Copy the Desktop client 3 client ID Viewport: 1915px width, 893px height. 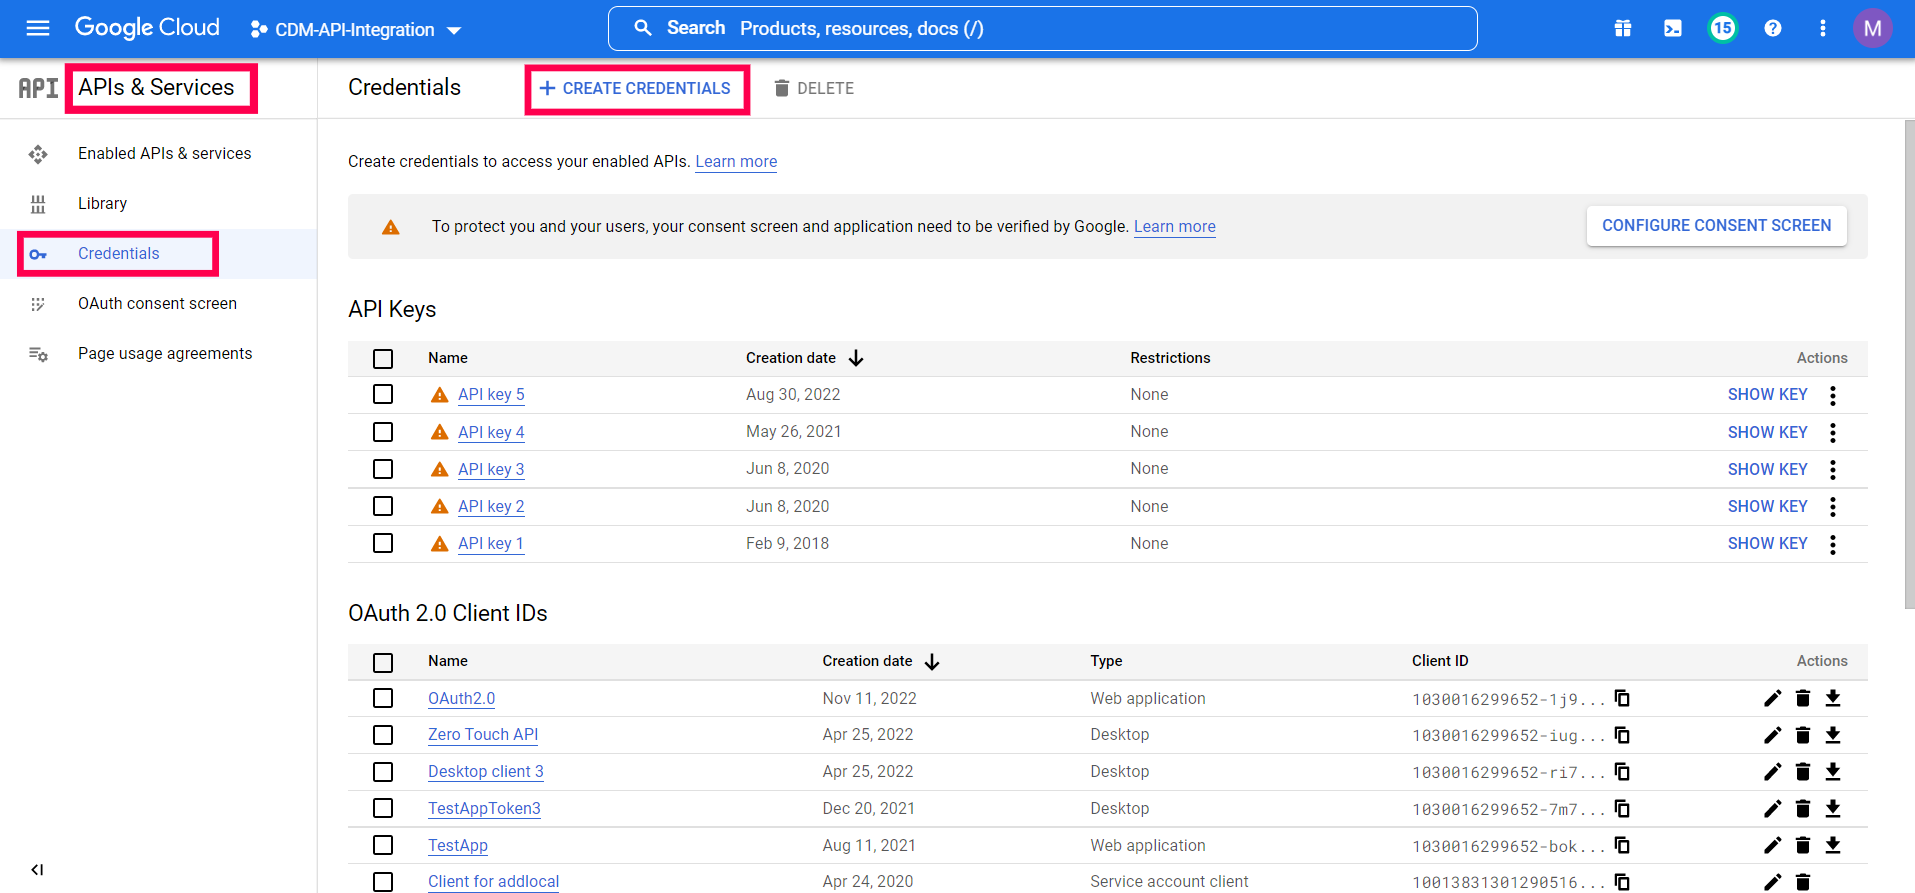1622,772
